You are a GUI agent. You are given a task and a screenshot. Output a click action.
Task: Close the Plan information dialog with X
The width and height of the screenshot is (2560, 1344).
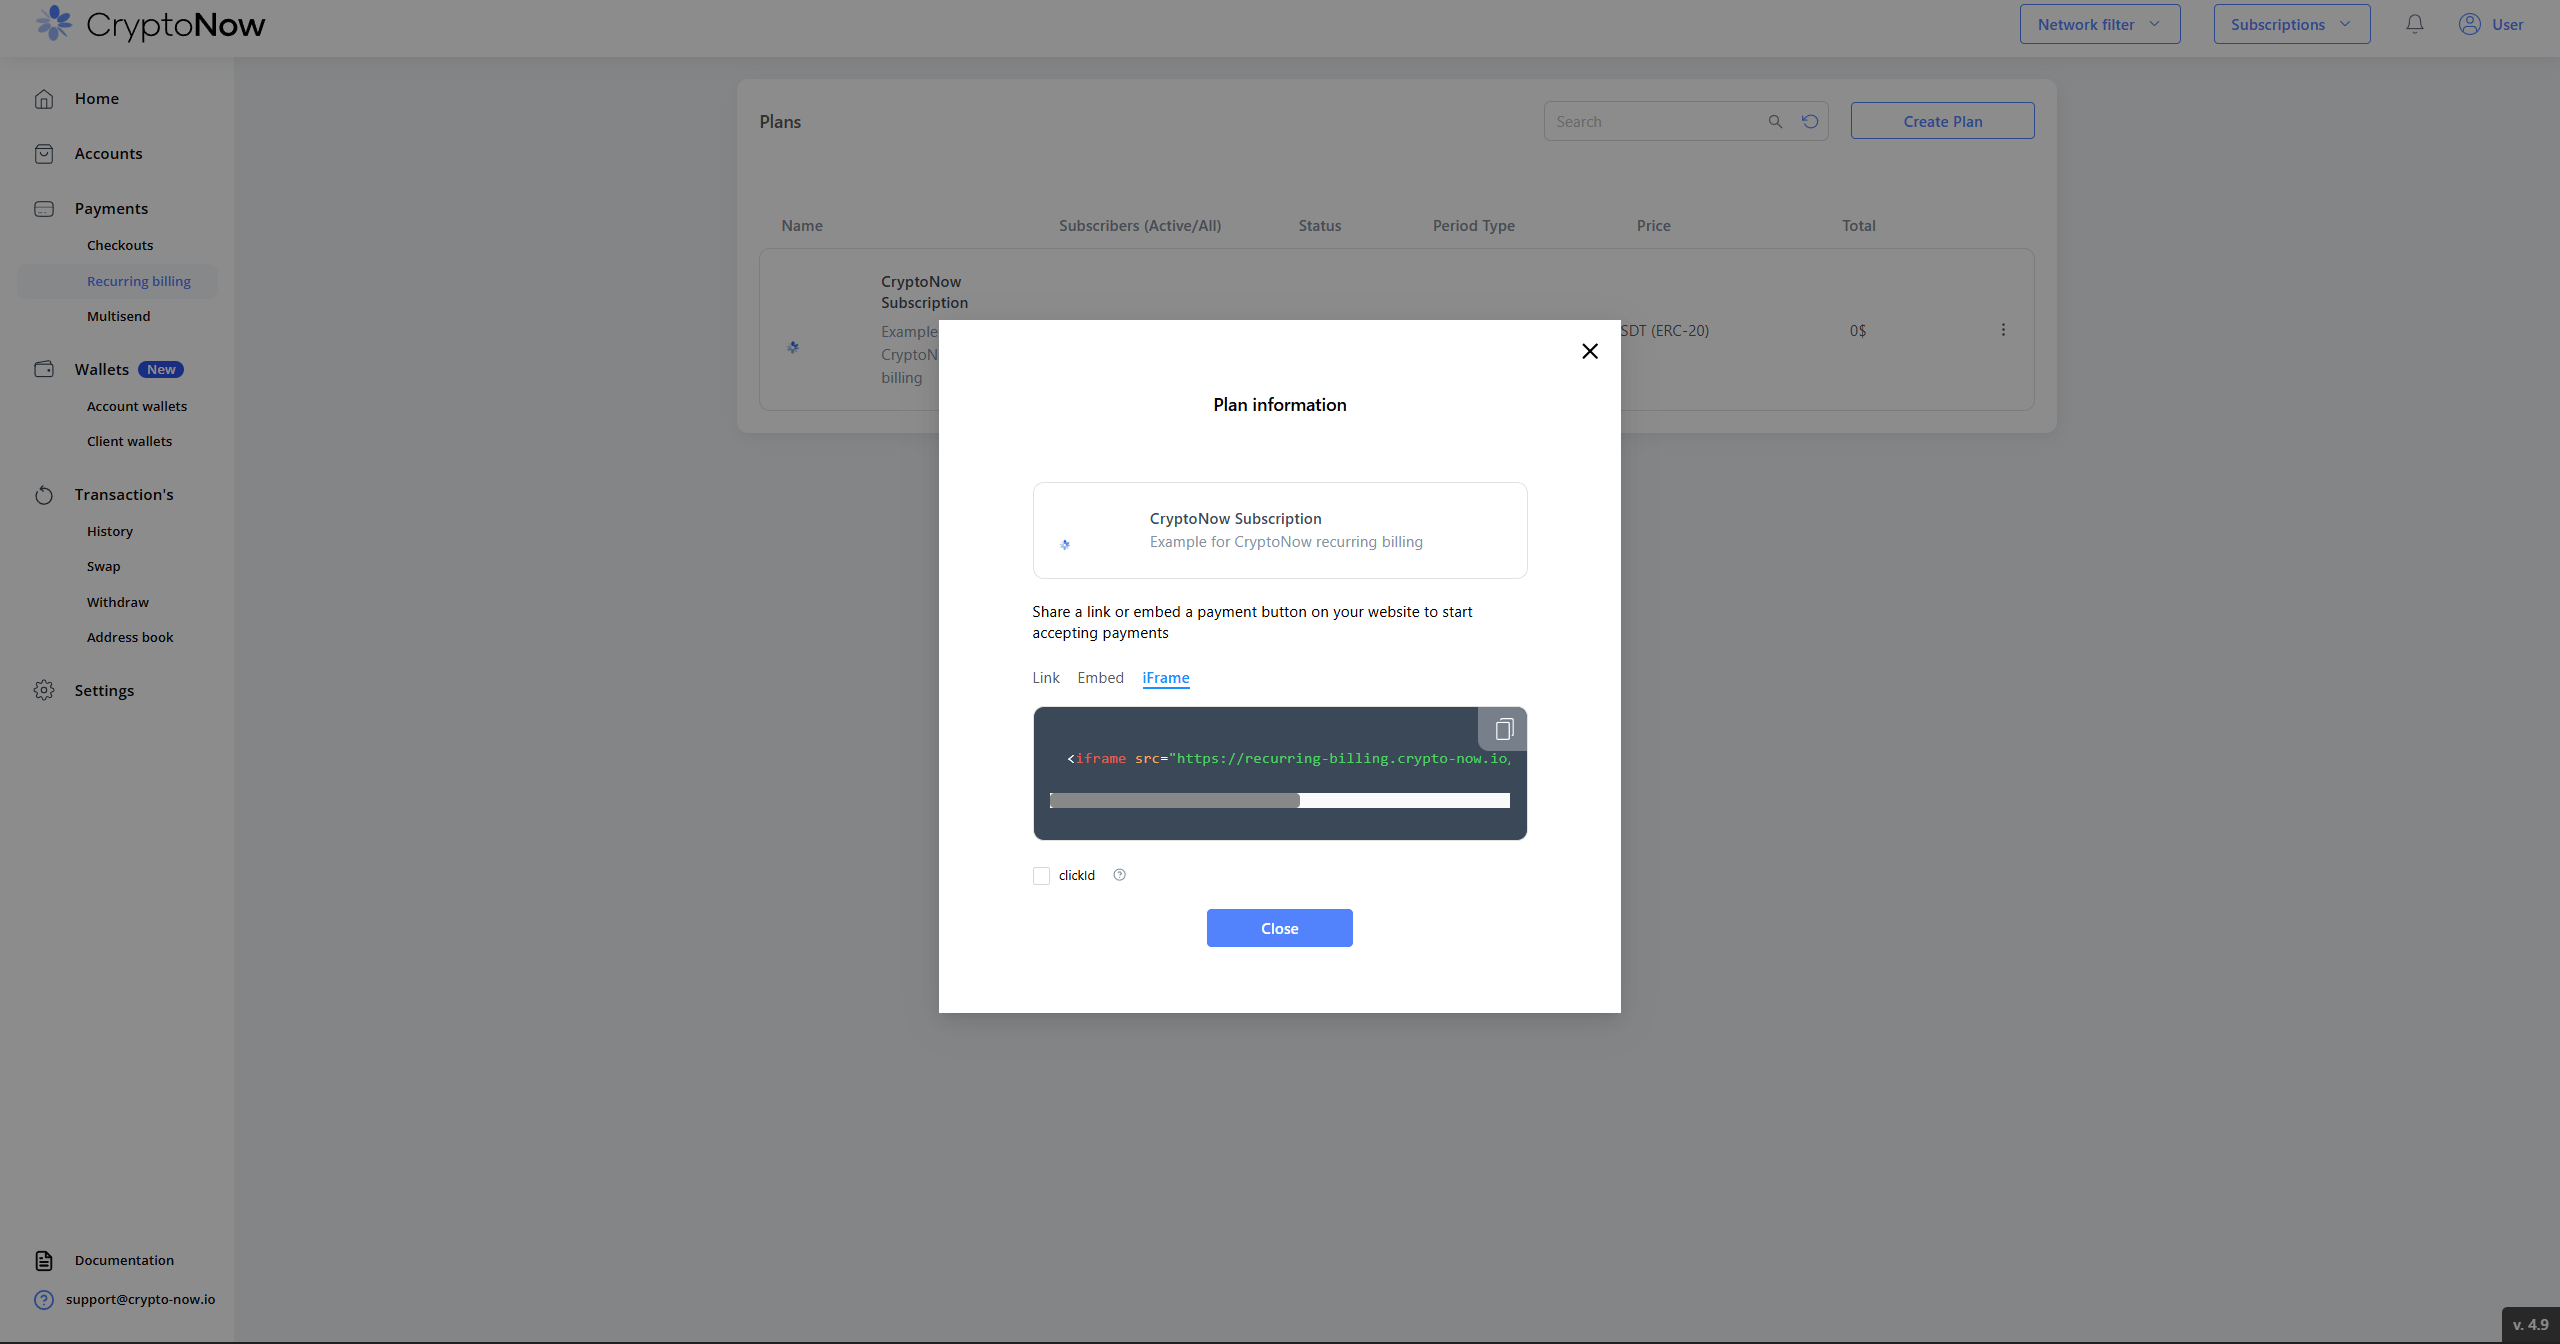coord(1590,351)
